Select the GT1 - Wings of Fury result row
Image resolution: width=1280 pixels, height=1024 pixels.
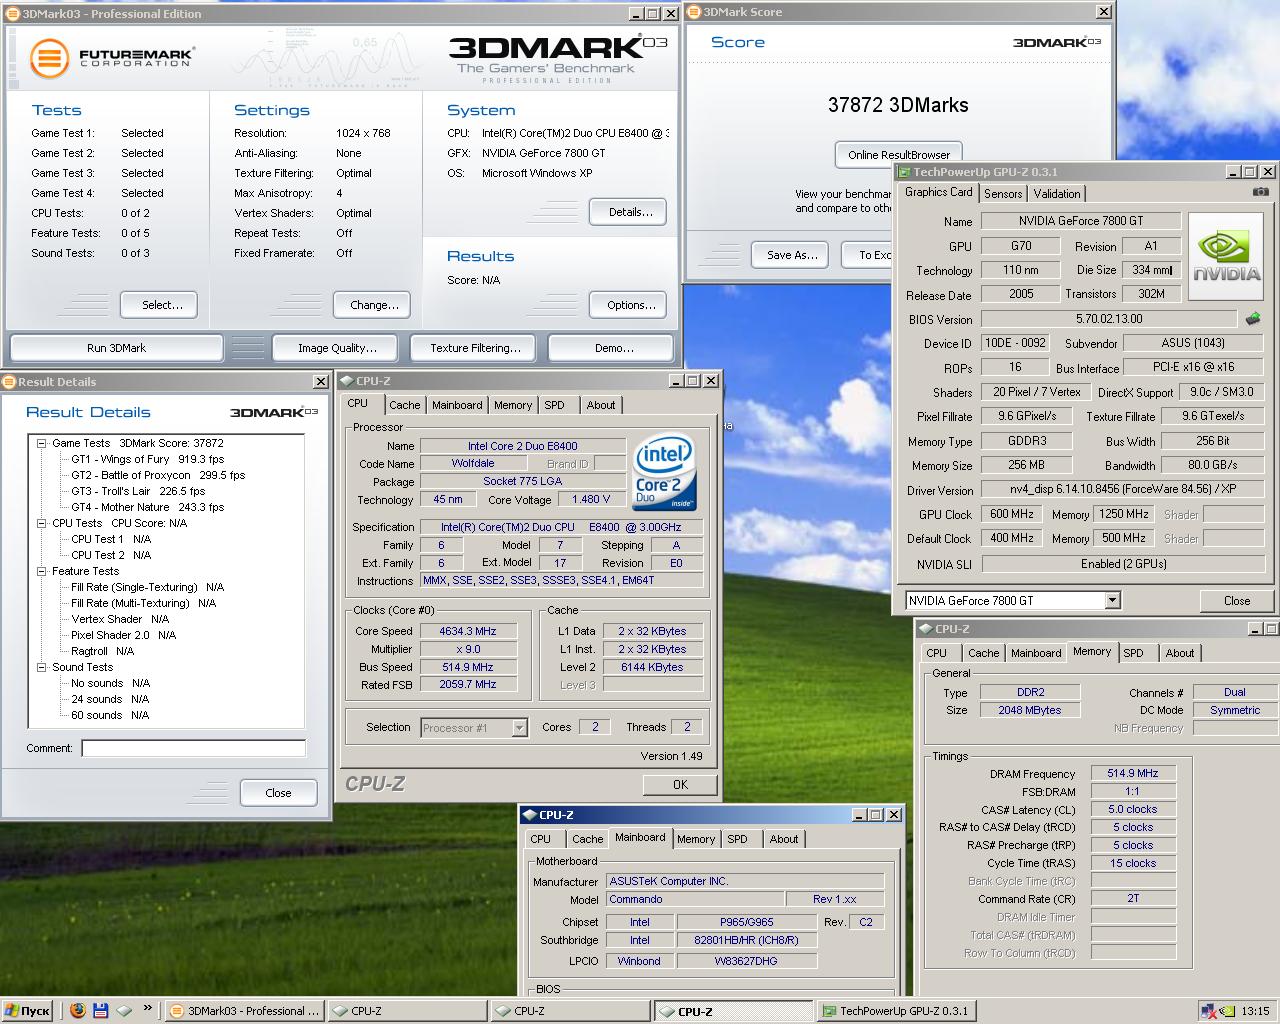(147, 459)
